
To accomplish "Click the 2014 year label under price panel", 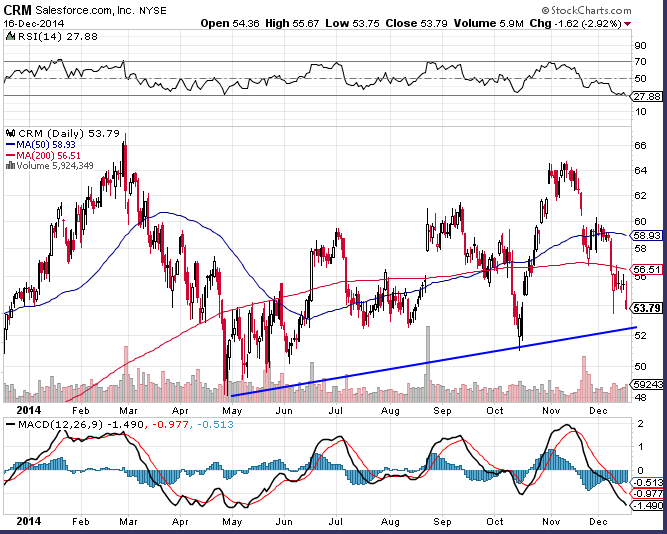I will coord(29,410).
